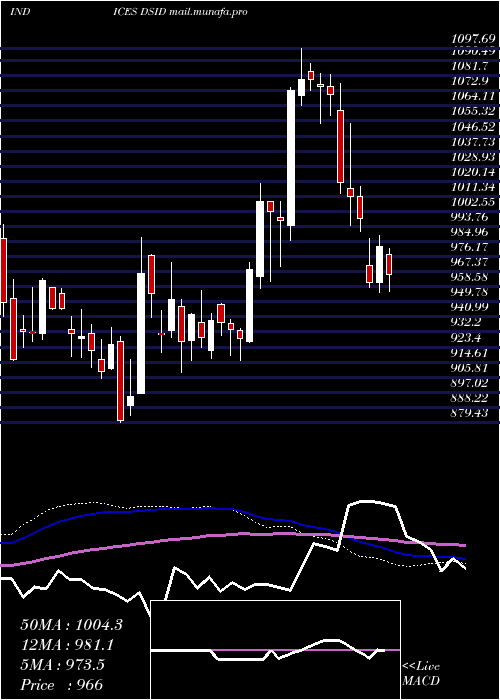This screenshot has width=500, height=700.
Task: Click the 50MA : 1004.3 readout
Action: click(x=71, y=625)
